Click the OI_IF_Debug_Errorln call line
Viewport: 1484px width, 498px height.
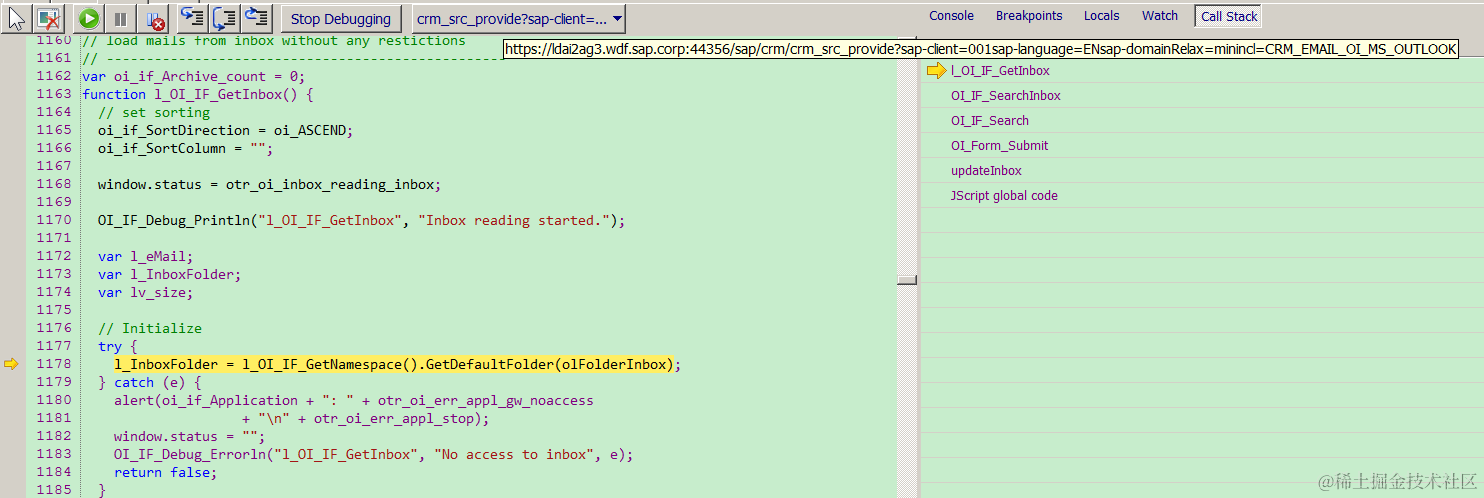click(373, 454)
